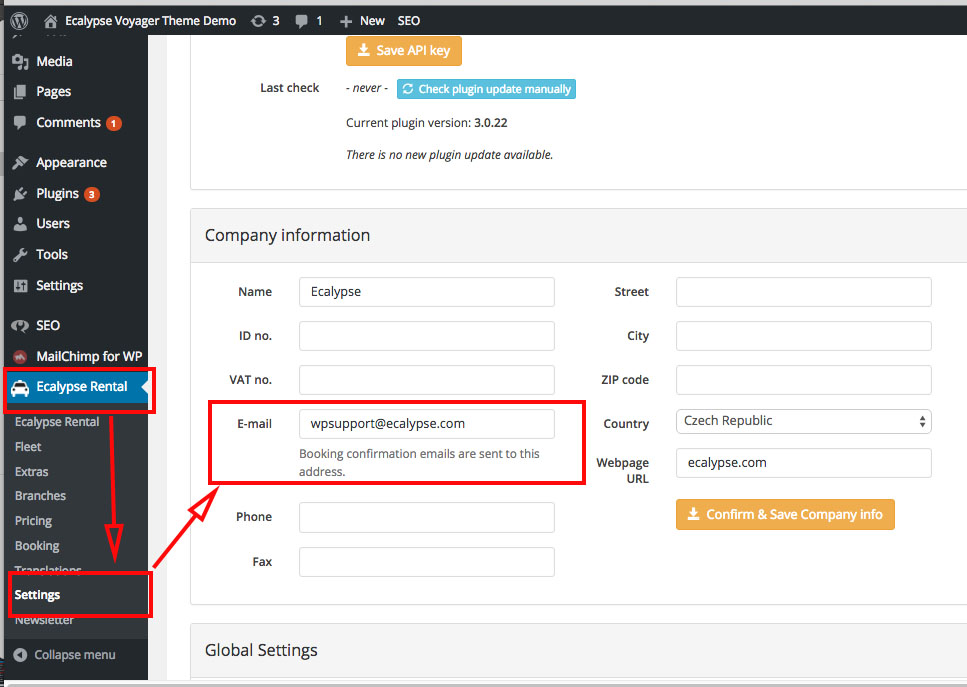Click the Fax input field
The width and height of the screenshot is (967, 687).
(427, 562)
